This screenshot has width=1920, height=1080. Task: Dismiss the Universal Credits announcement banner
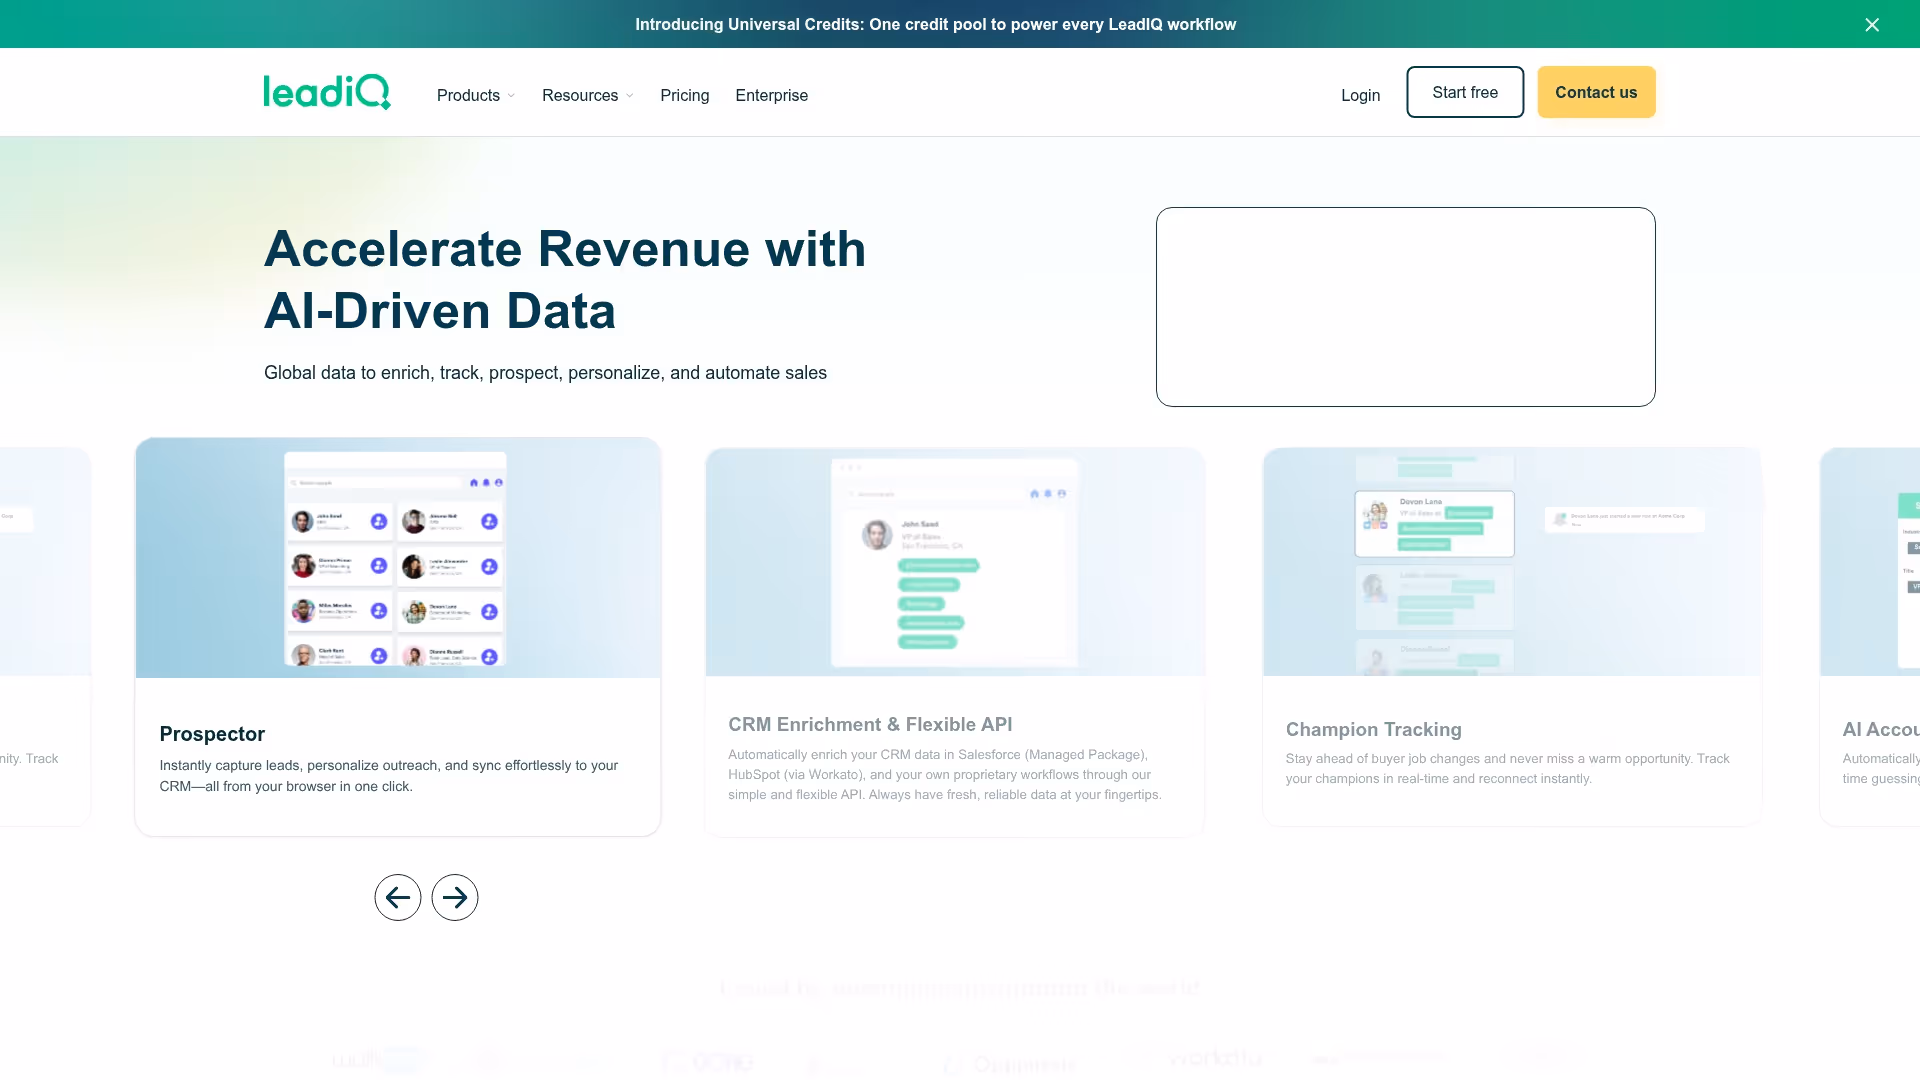point(1872,25)
